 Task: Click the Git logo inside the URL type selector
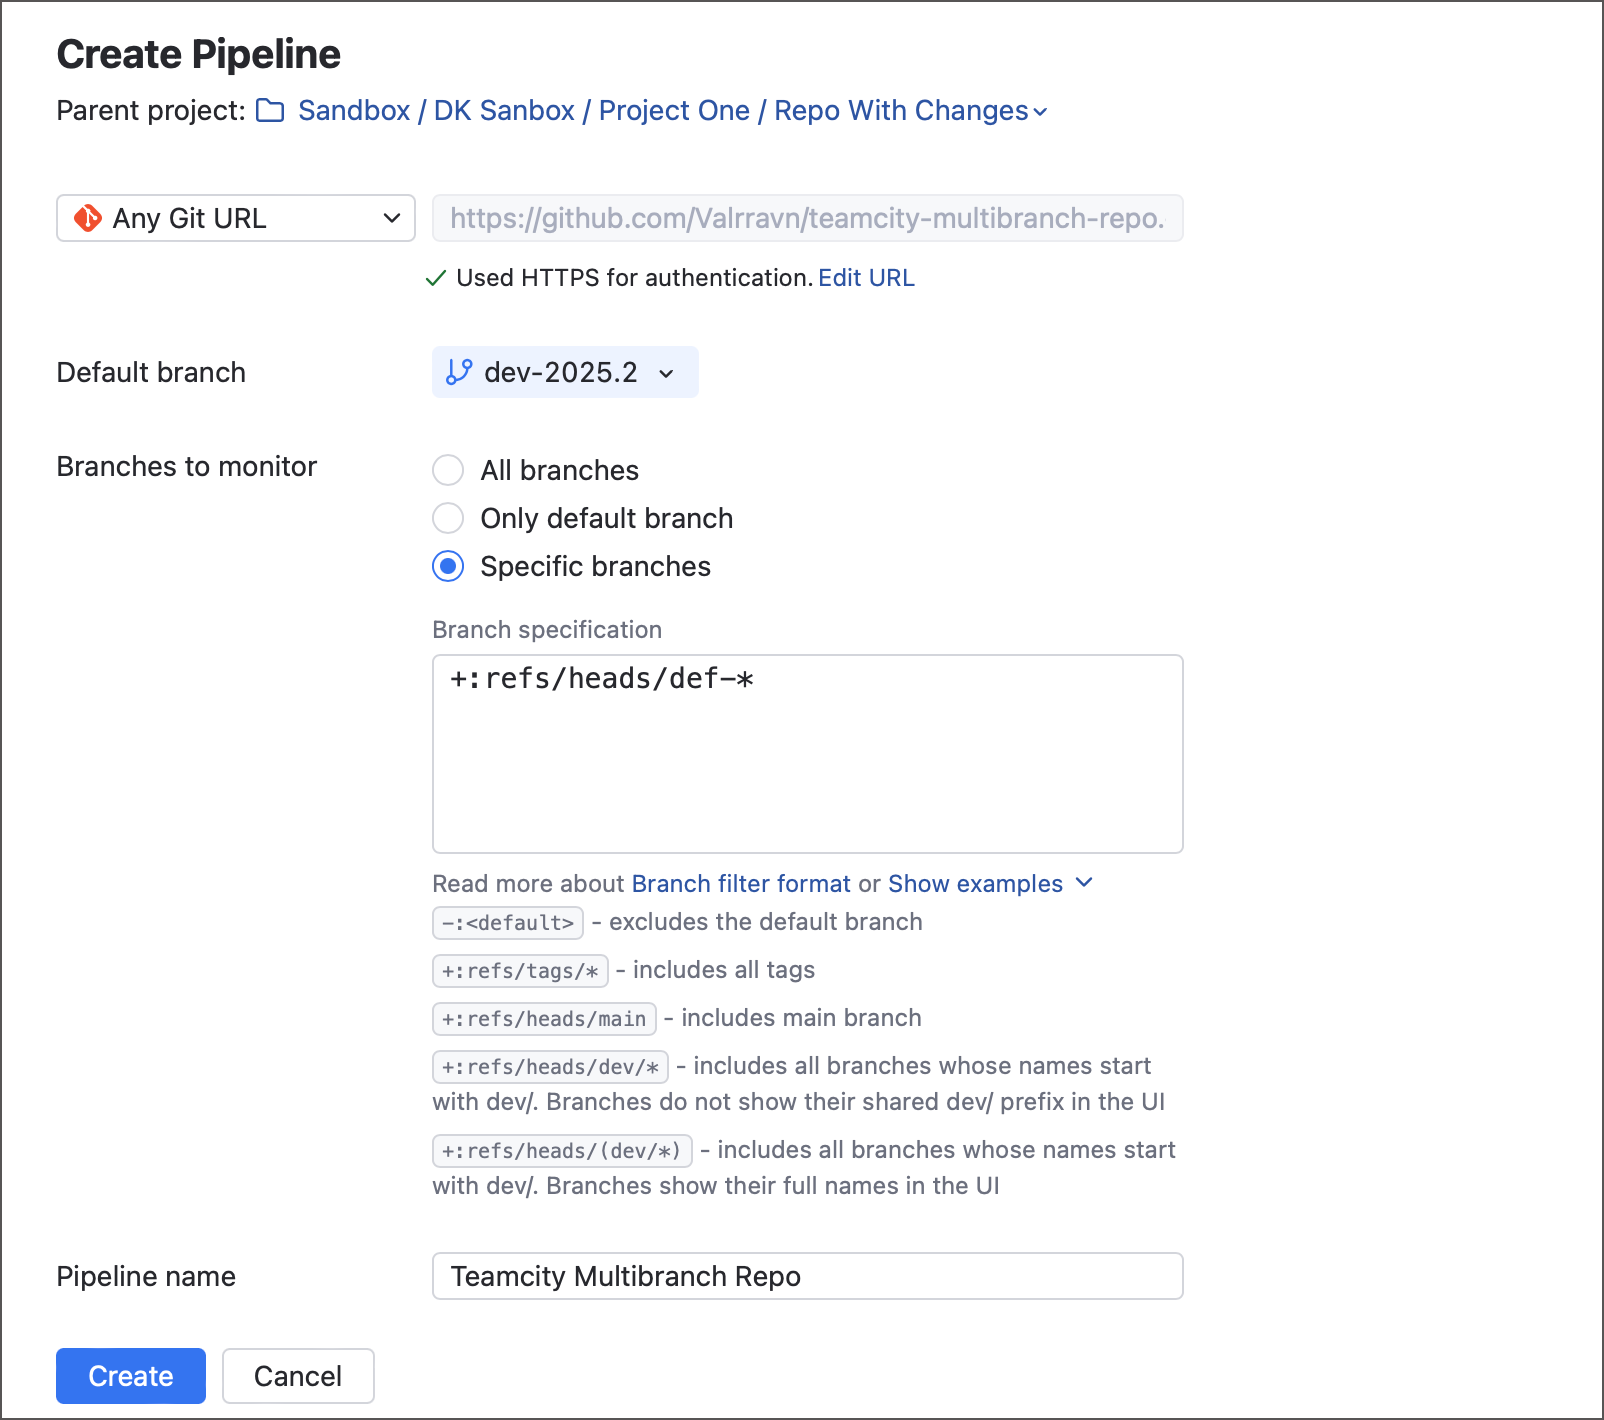point(89,218)
